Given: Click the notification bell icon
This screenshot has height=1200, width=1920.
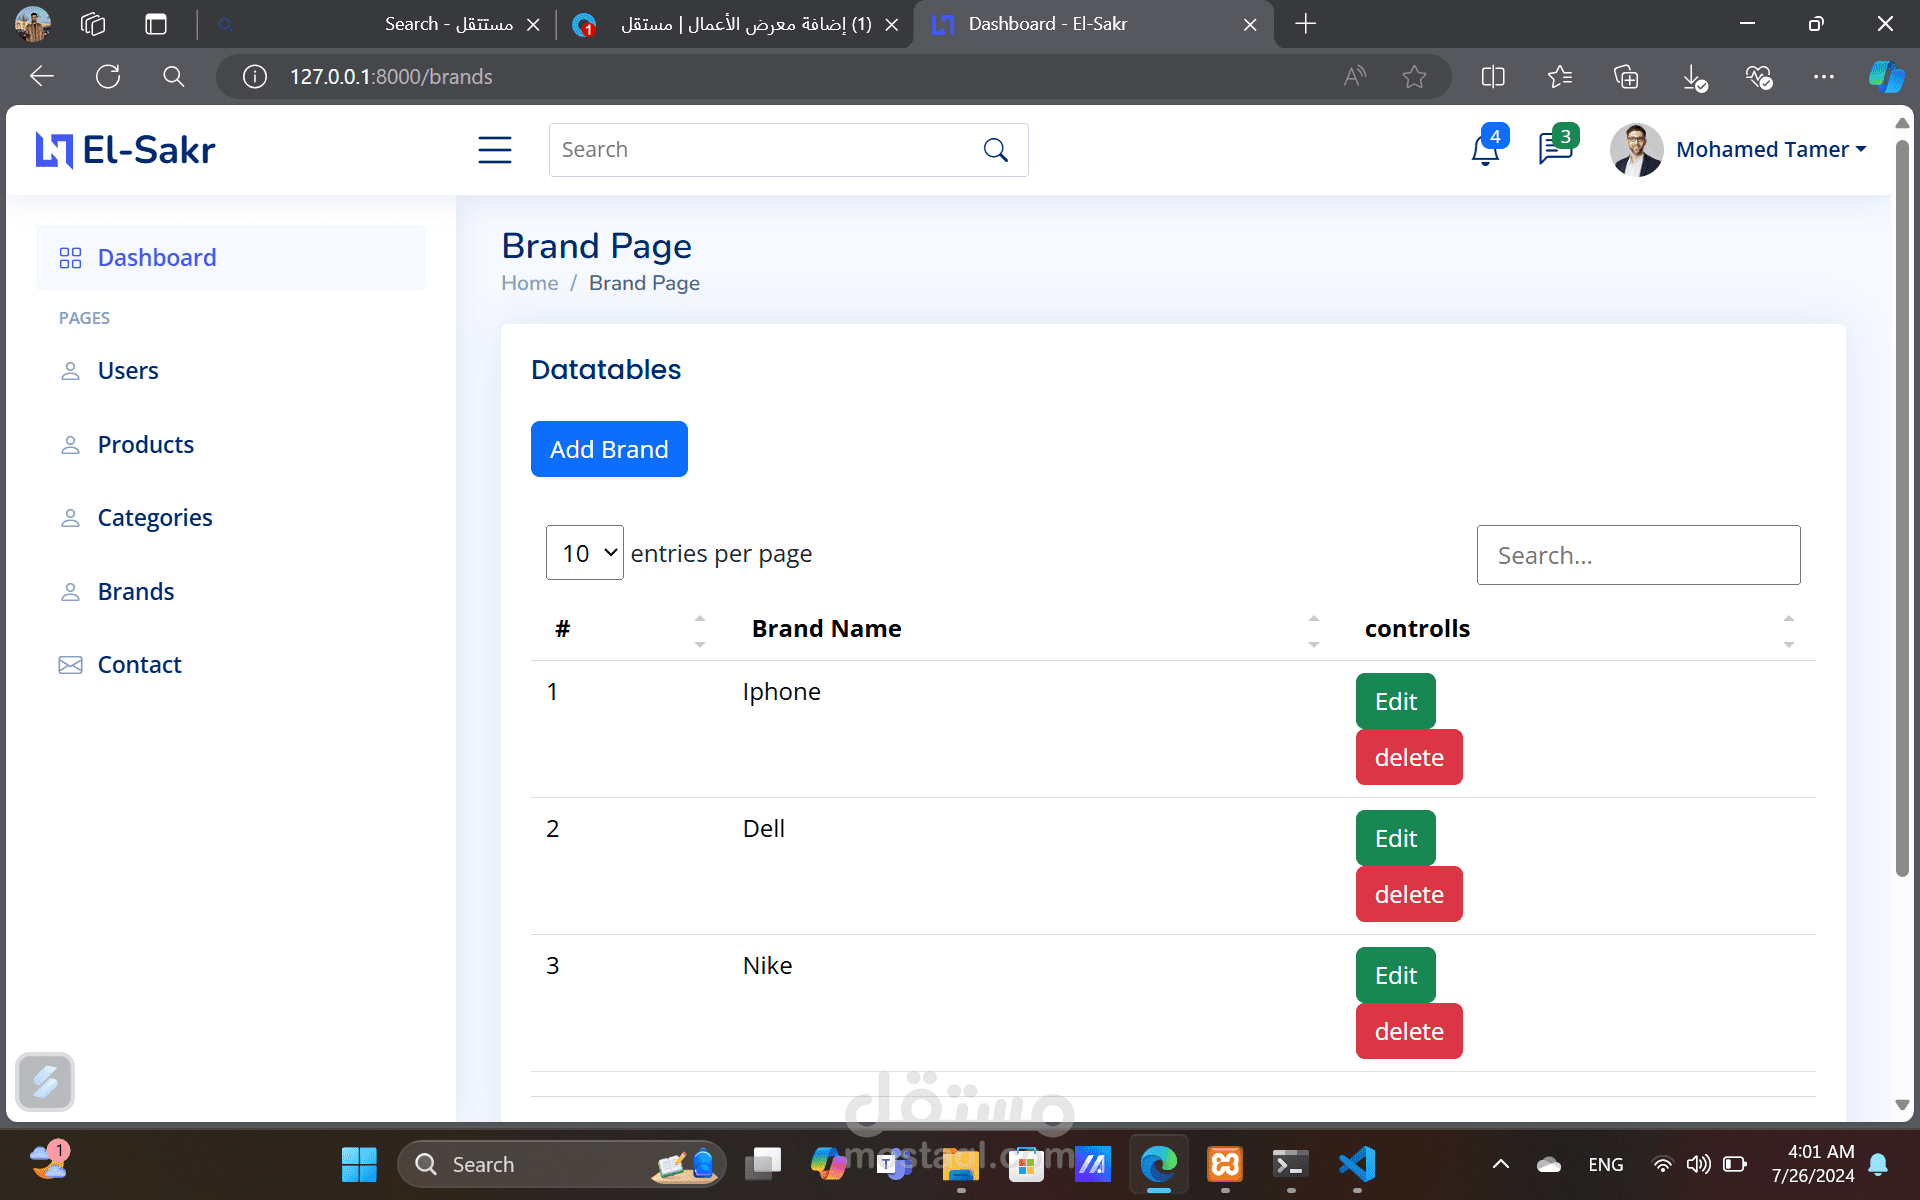Looking at the screenshot, I should (1485, 150).
